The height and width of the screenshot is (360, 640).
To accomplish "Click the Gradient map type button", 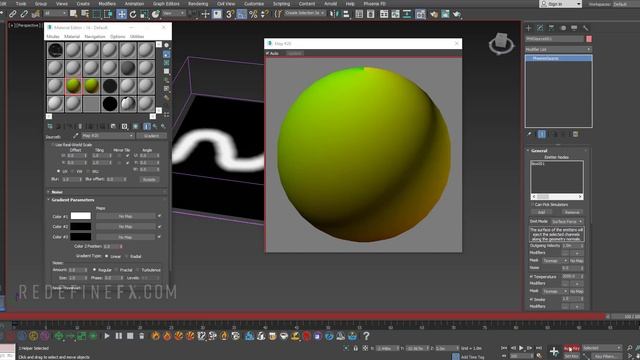I will coord(151,136).
